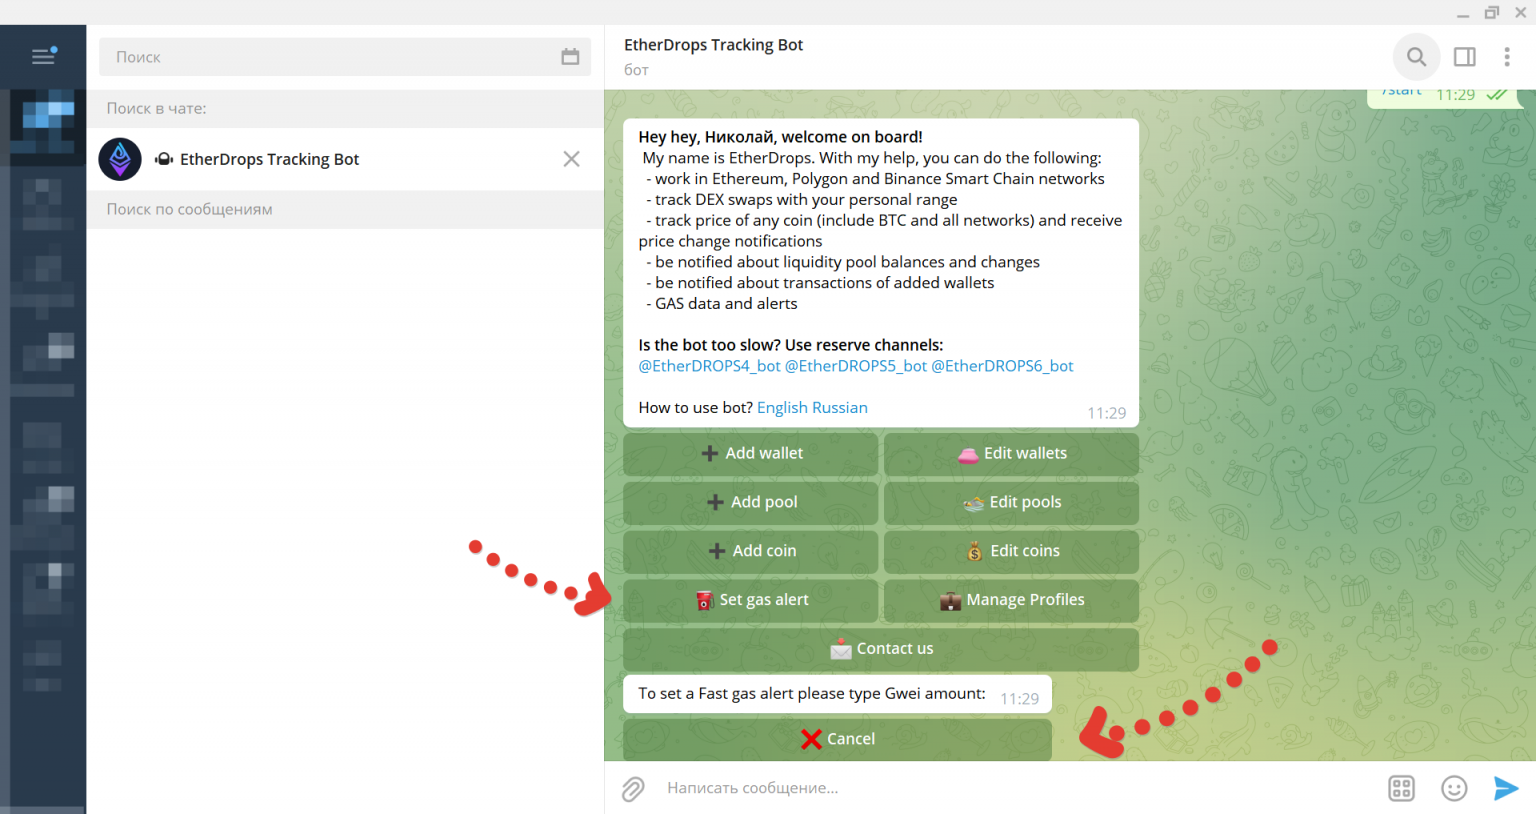
Task: Click the chat title EtherDrops Tracking Bot
Action: pos(713,45)
